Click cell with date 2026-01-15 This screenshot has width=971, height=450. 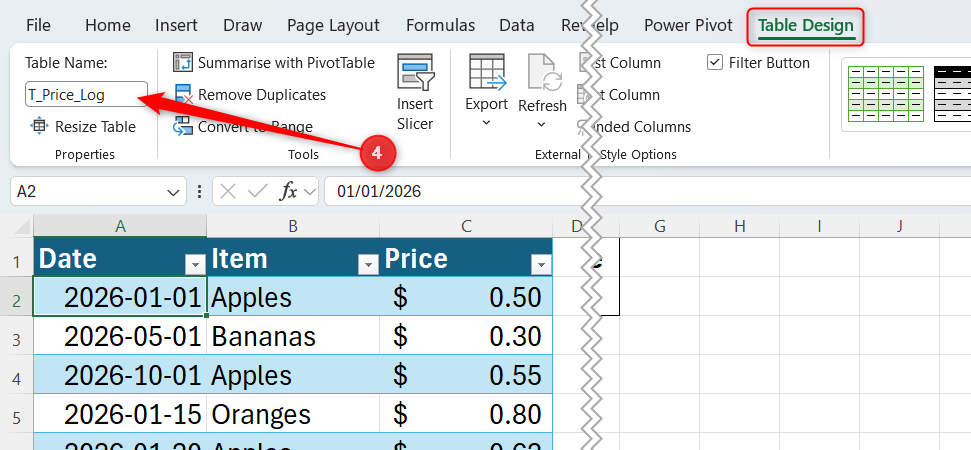(120, 414)
